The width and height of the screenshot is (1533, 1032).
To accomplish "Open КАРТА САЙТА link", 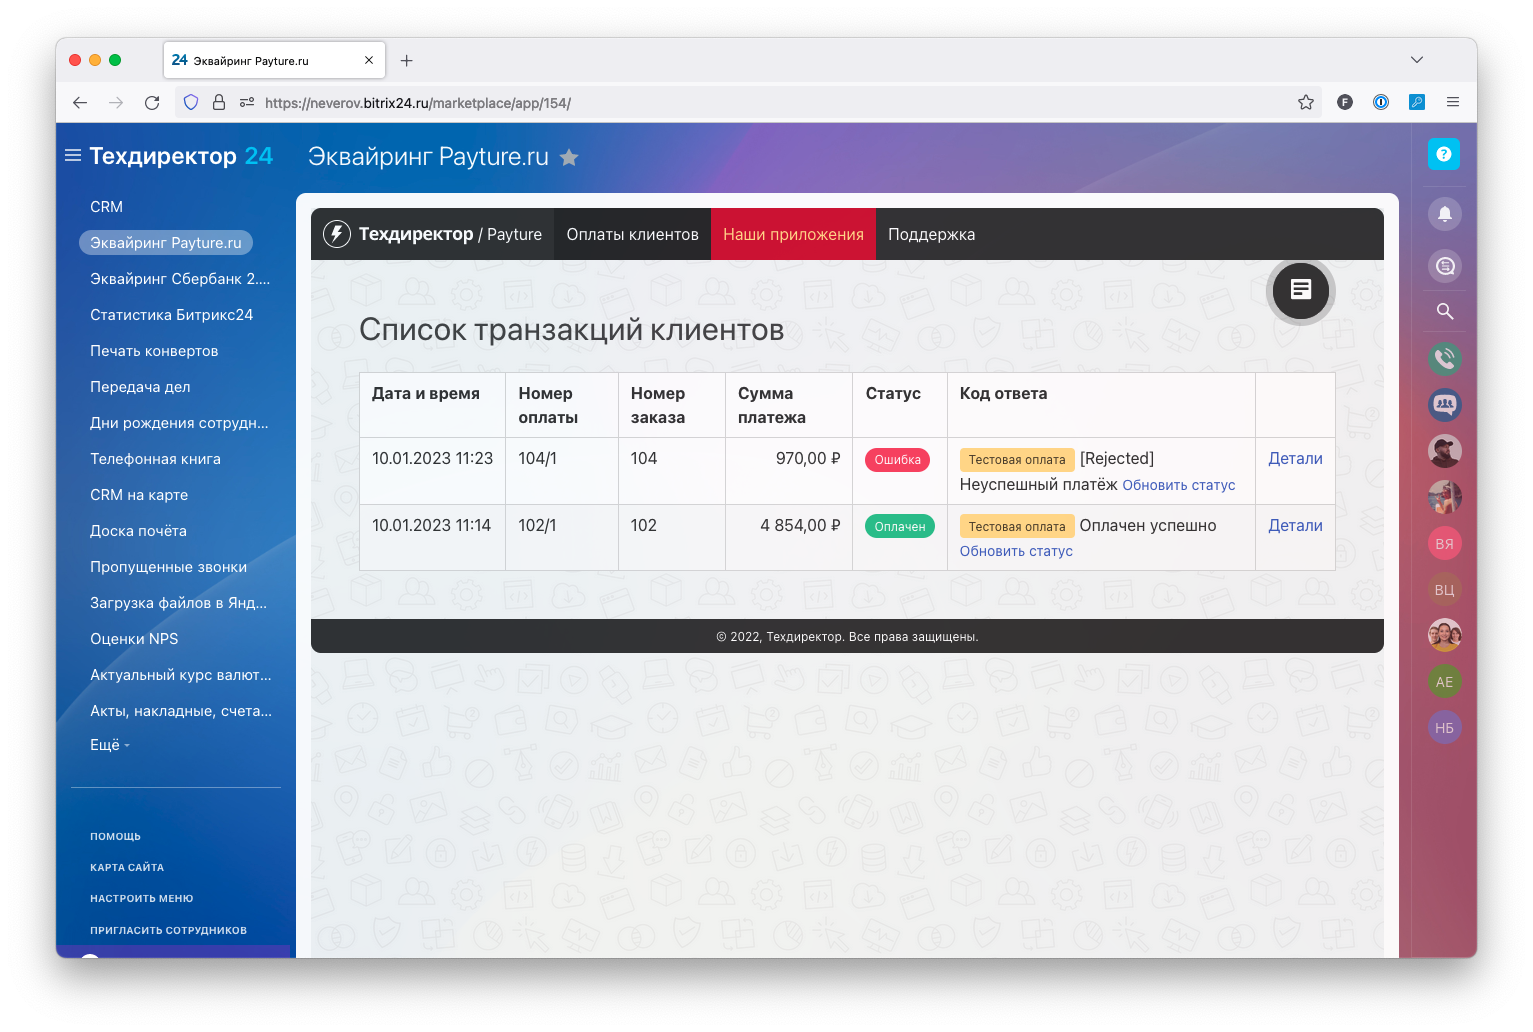I will pos(127,867).
